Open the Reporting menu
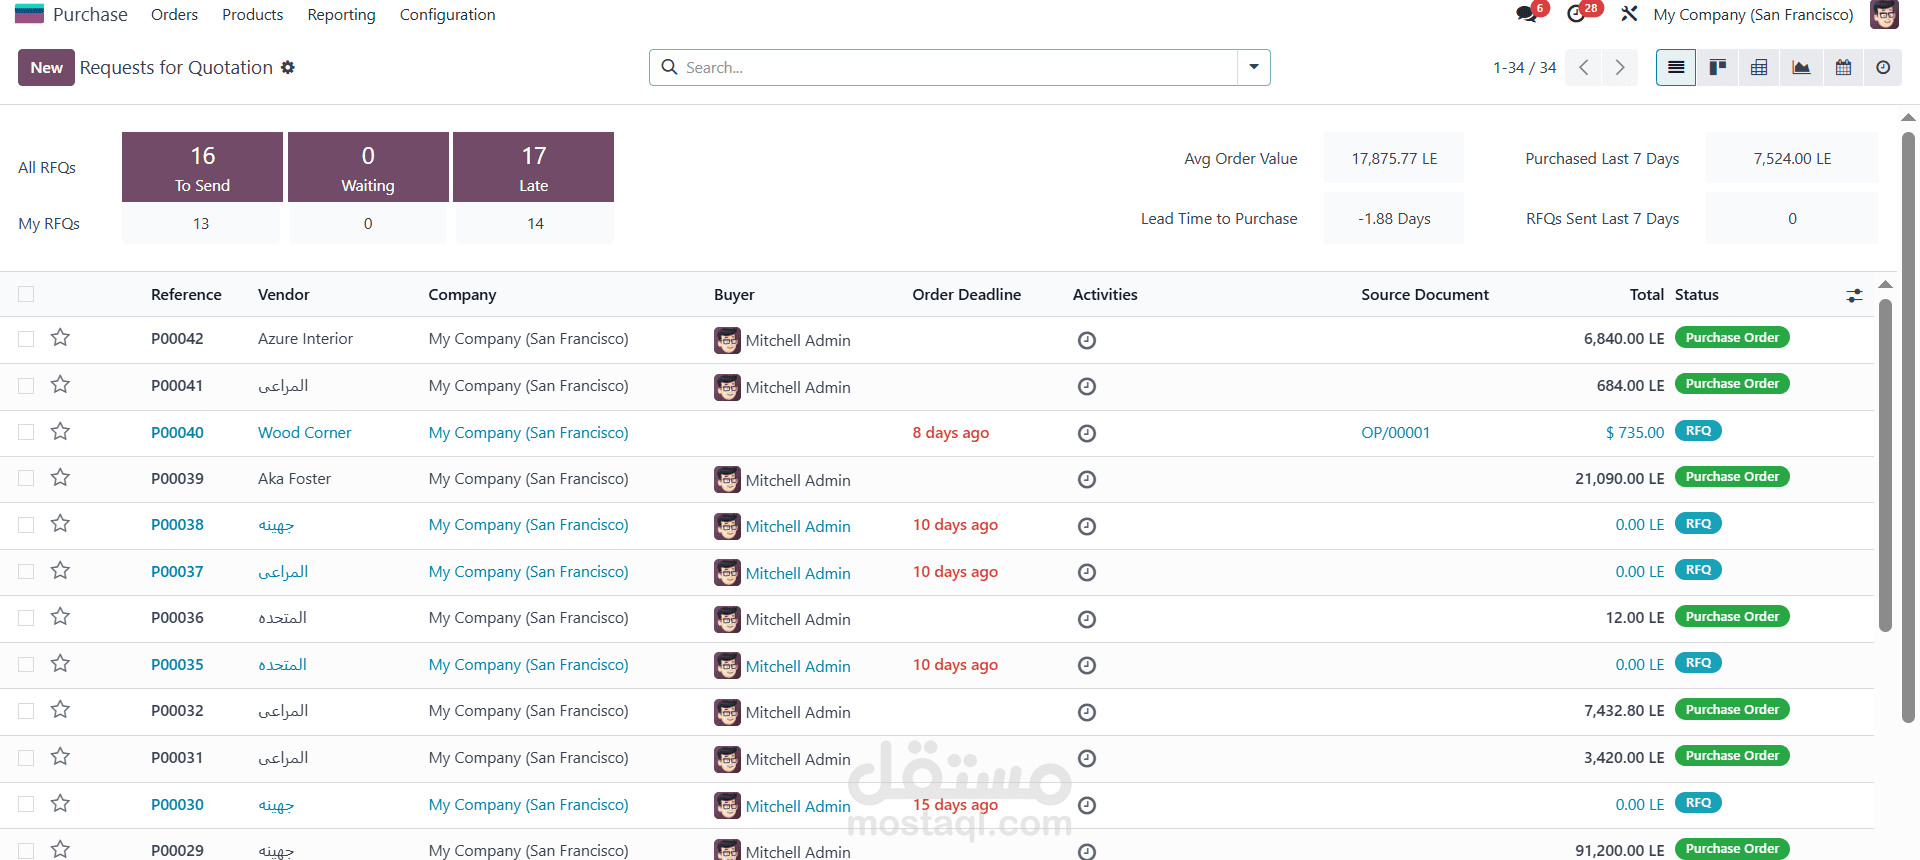Screen dimensions: 1920x860 (341, 14)
